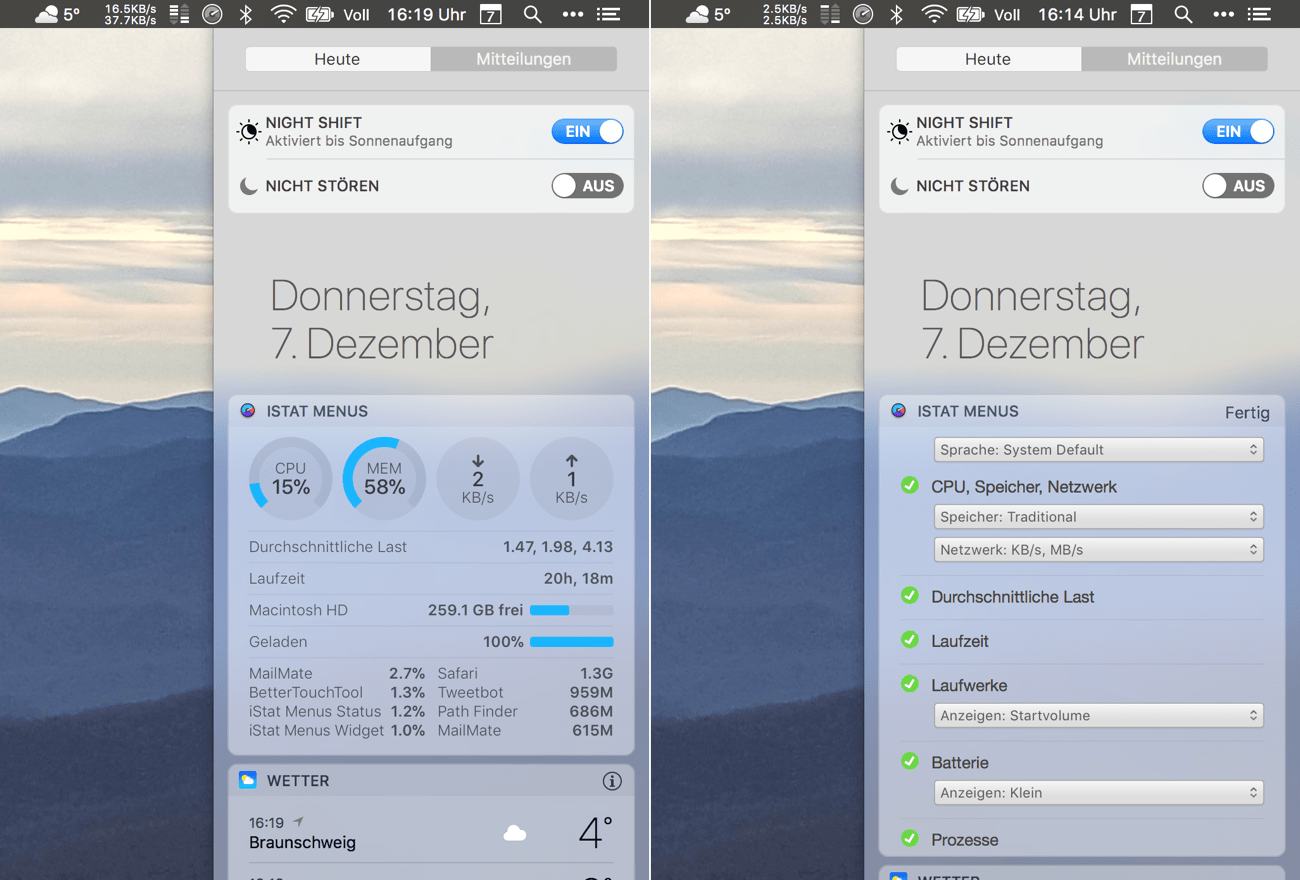Switch to Mitteilungen tab in the left panel
1300x880 pixels.
(x=524, y=59)
